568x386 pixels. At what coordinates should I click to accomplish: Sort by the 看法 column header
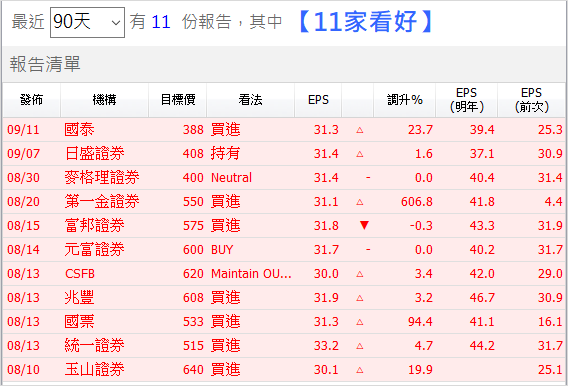click(250, 100)
